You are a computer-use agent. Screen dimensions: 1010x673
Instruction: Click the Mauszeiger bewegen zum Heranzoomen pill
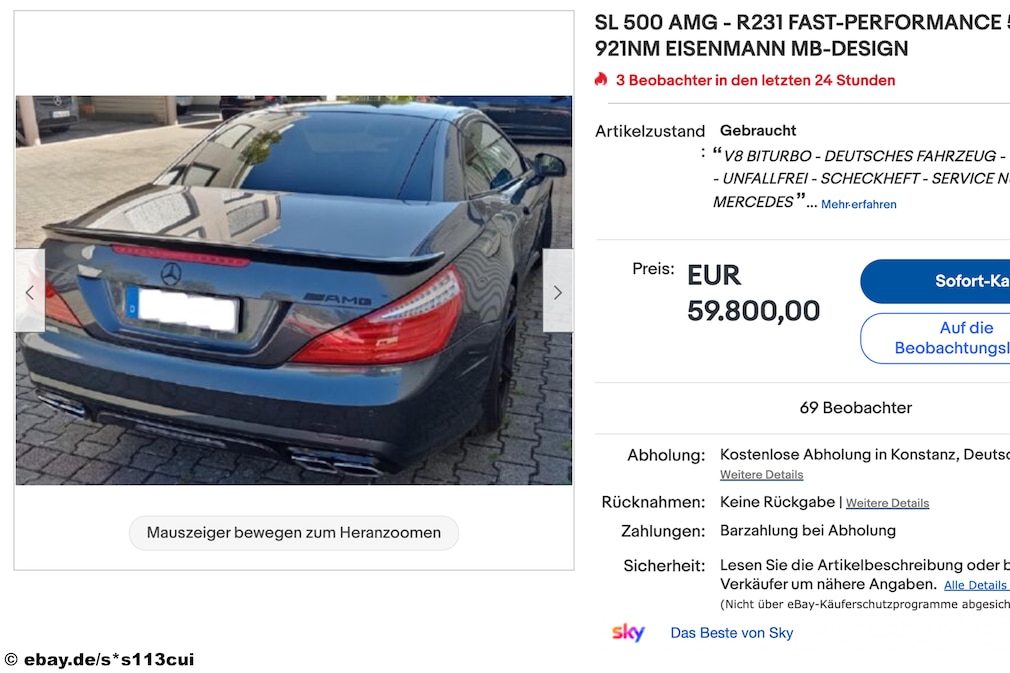coord(294,533)
